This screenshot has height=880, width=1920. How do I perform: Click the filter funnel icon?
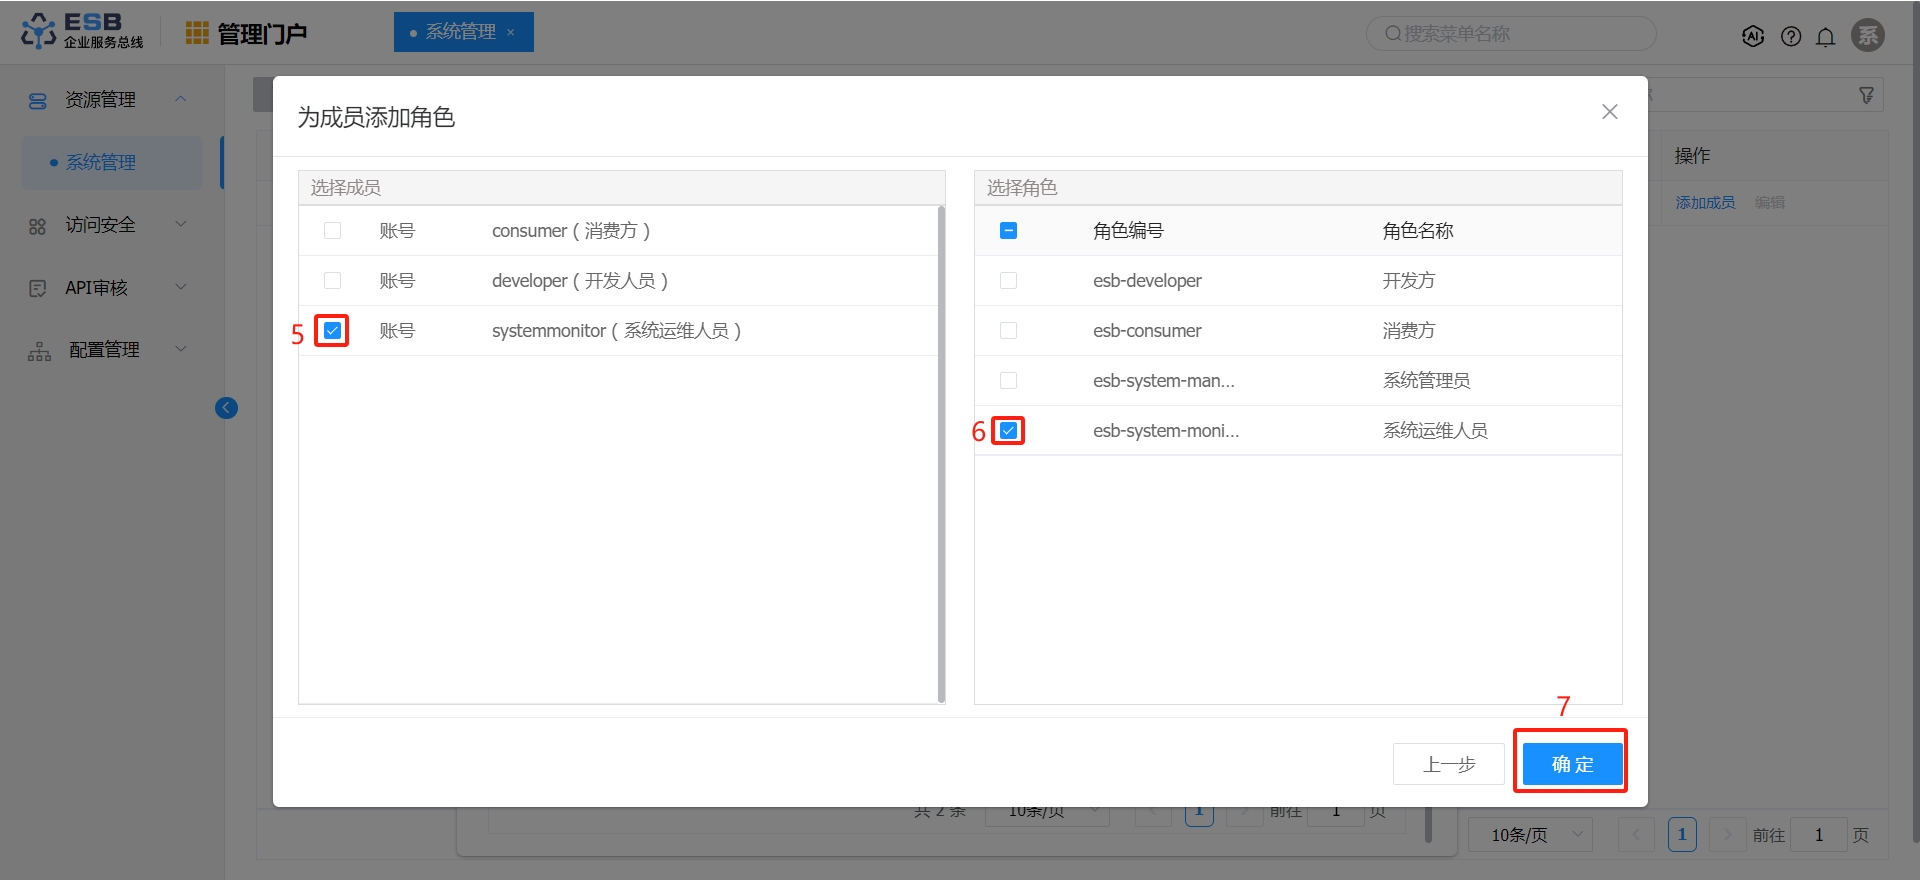[1866, 95]
